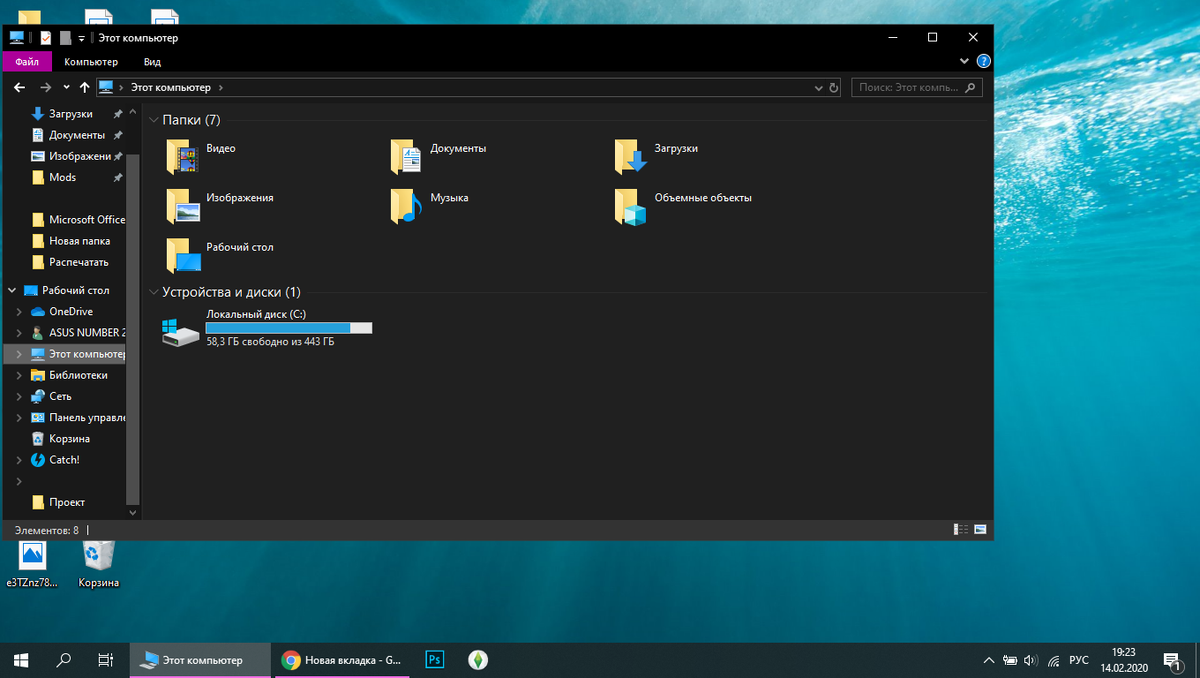The height and width of the screenshot is (678, 1200).
Task: Click Этот компьютер taskbar button
Action: (x=200, y=660)
